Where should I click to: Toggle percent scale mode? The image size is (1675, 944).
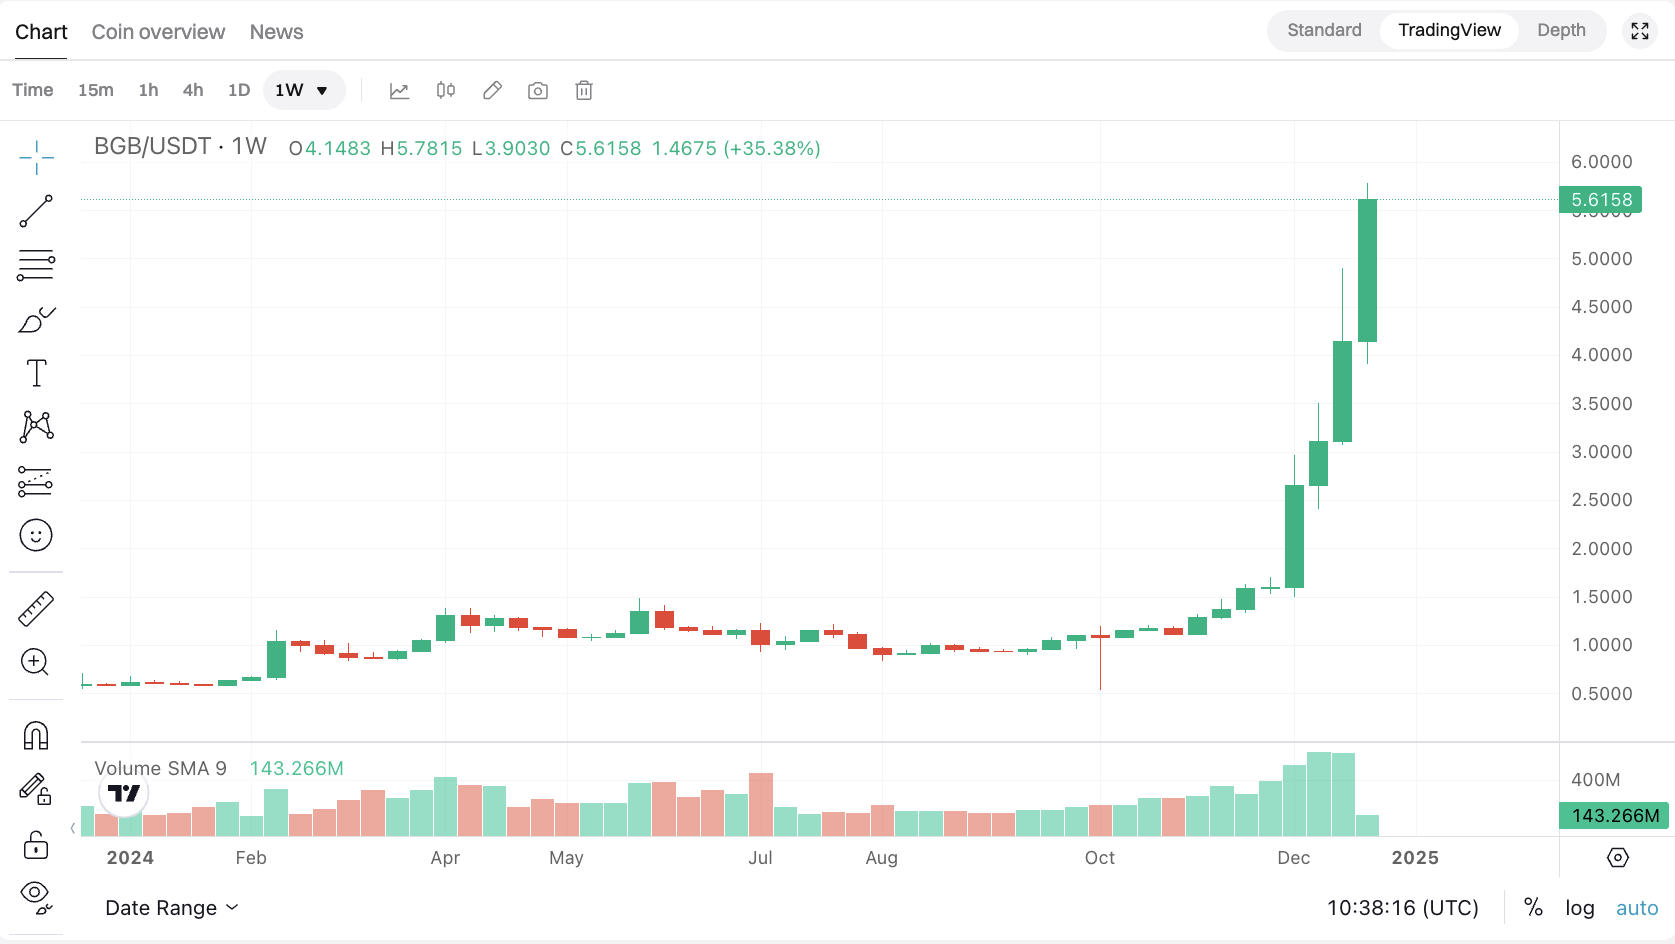pos(1533,908)
